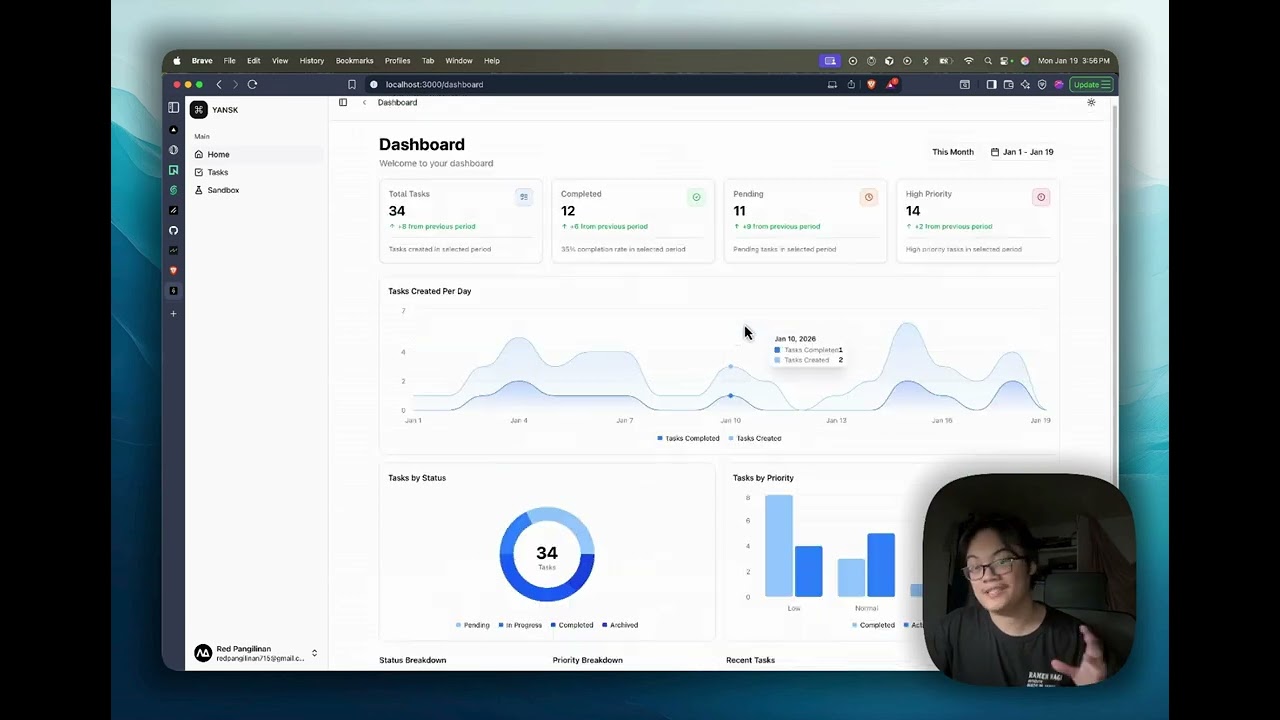Click In Progress legend in Tasks by Status

(x=520, y=625)
